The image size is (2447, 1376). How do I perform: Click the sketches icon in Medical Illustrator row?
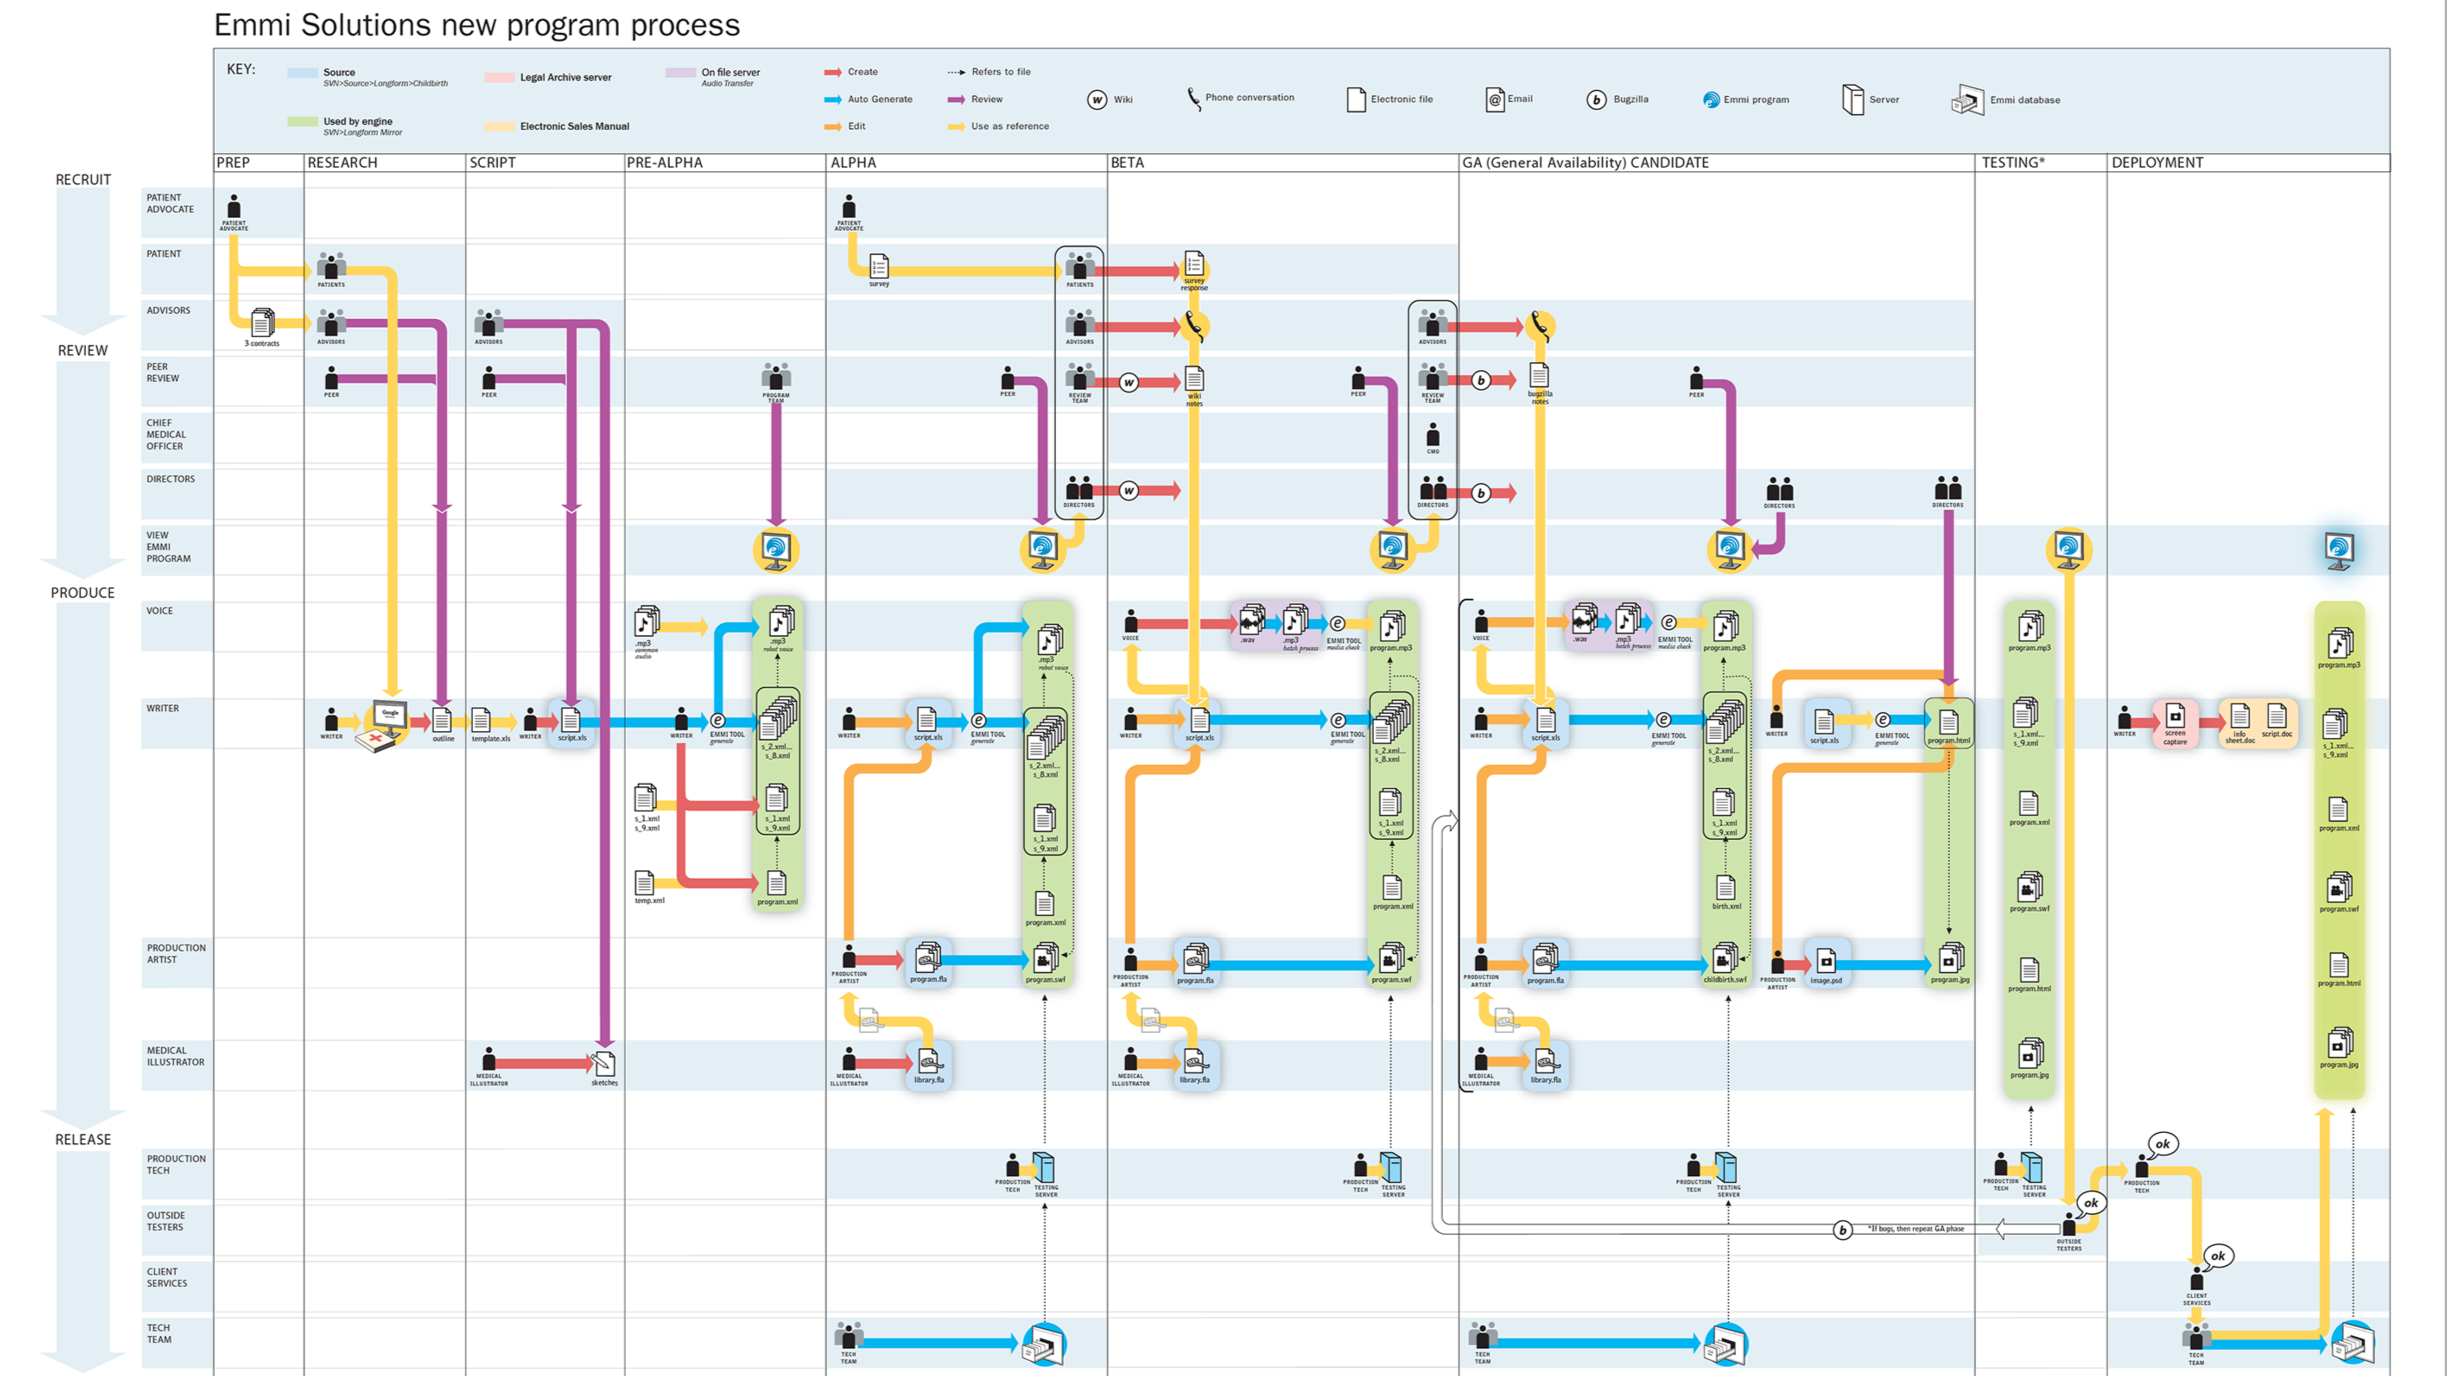click(604, 1064)
